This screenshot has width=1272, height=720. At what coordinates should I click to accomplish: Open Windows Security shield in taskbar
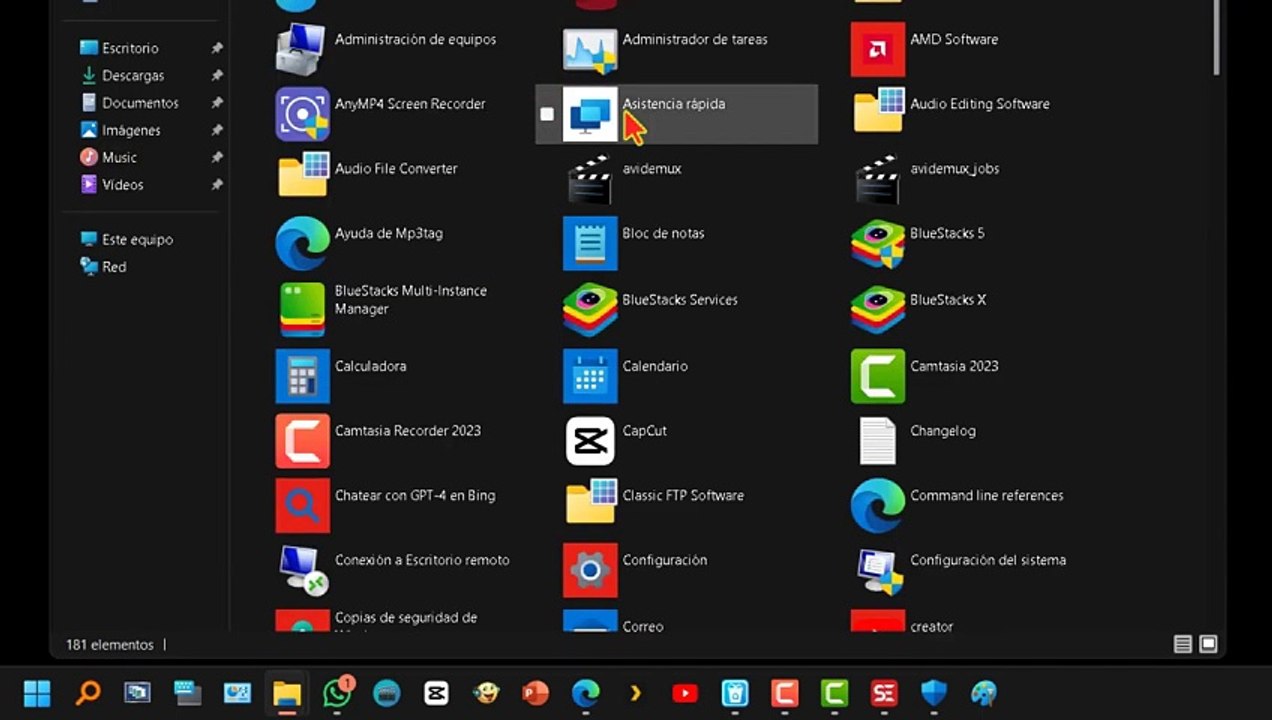point(934,693)
